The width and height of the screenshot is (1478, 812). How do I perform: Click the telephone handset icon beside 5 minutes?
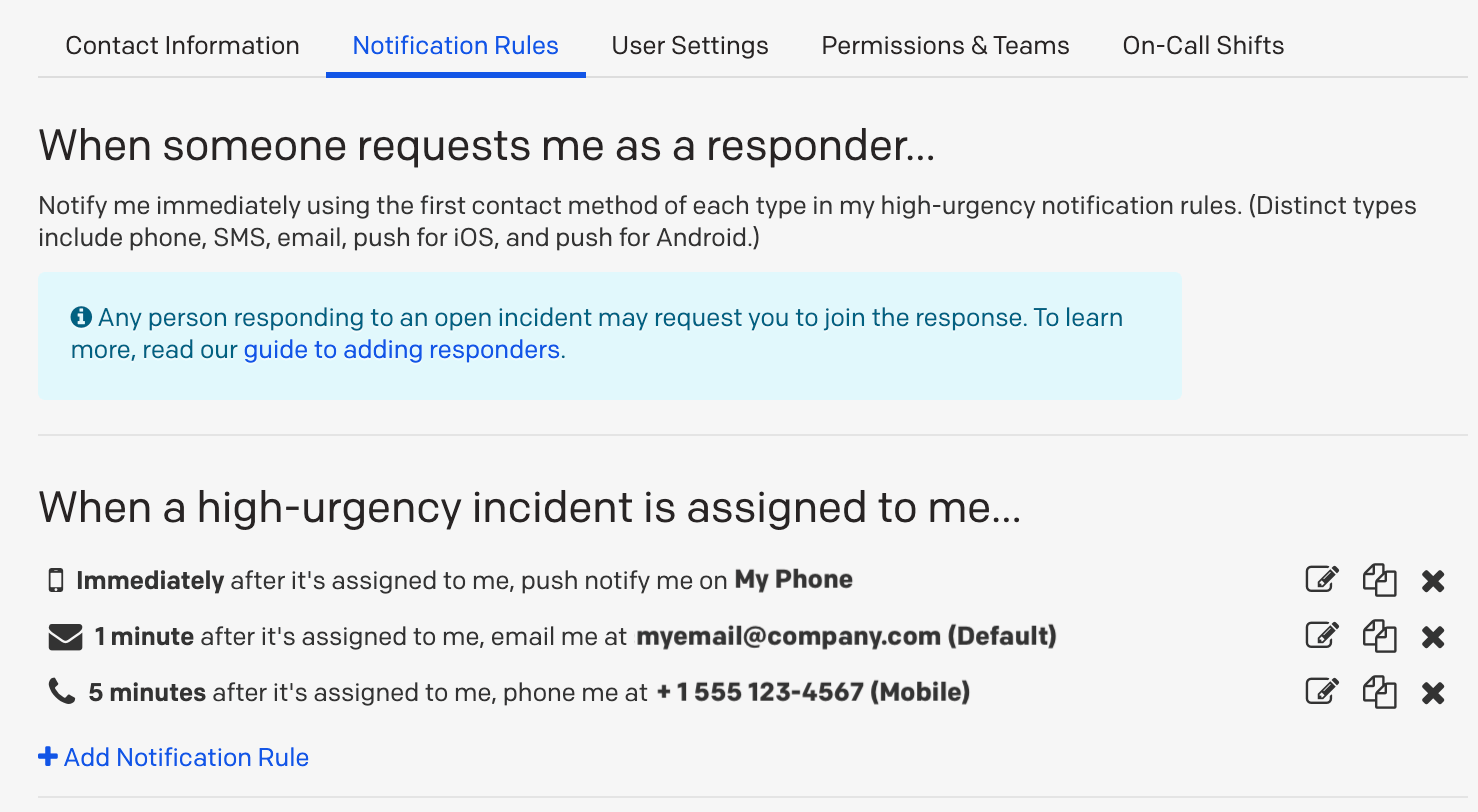[x=62, y=692]
